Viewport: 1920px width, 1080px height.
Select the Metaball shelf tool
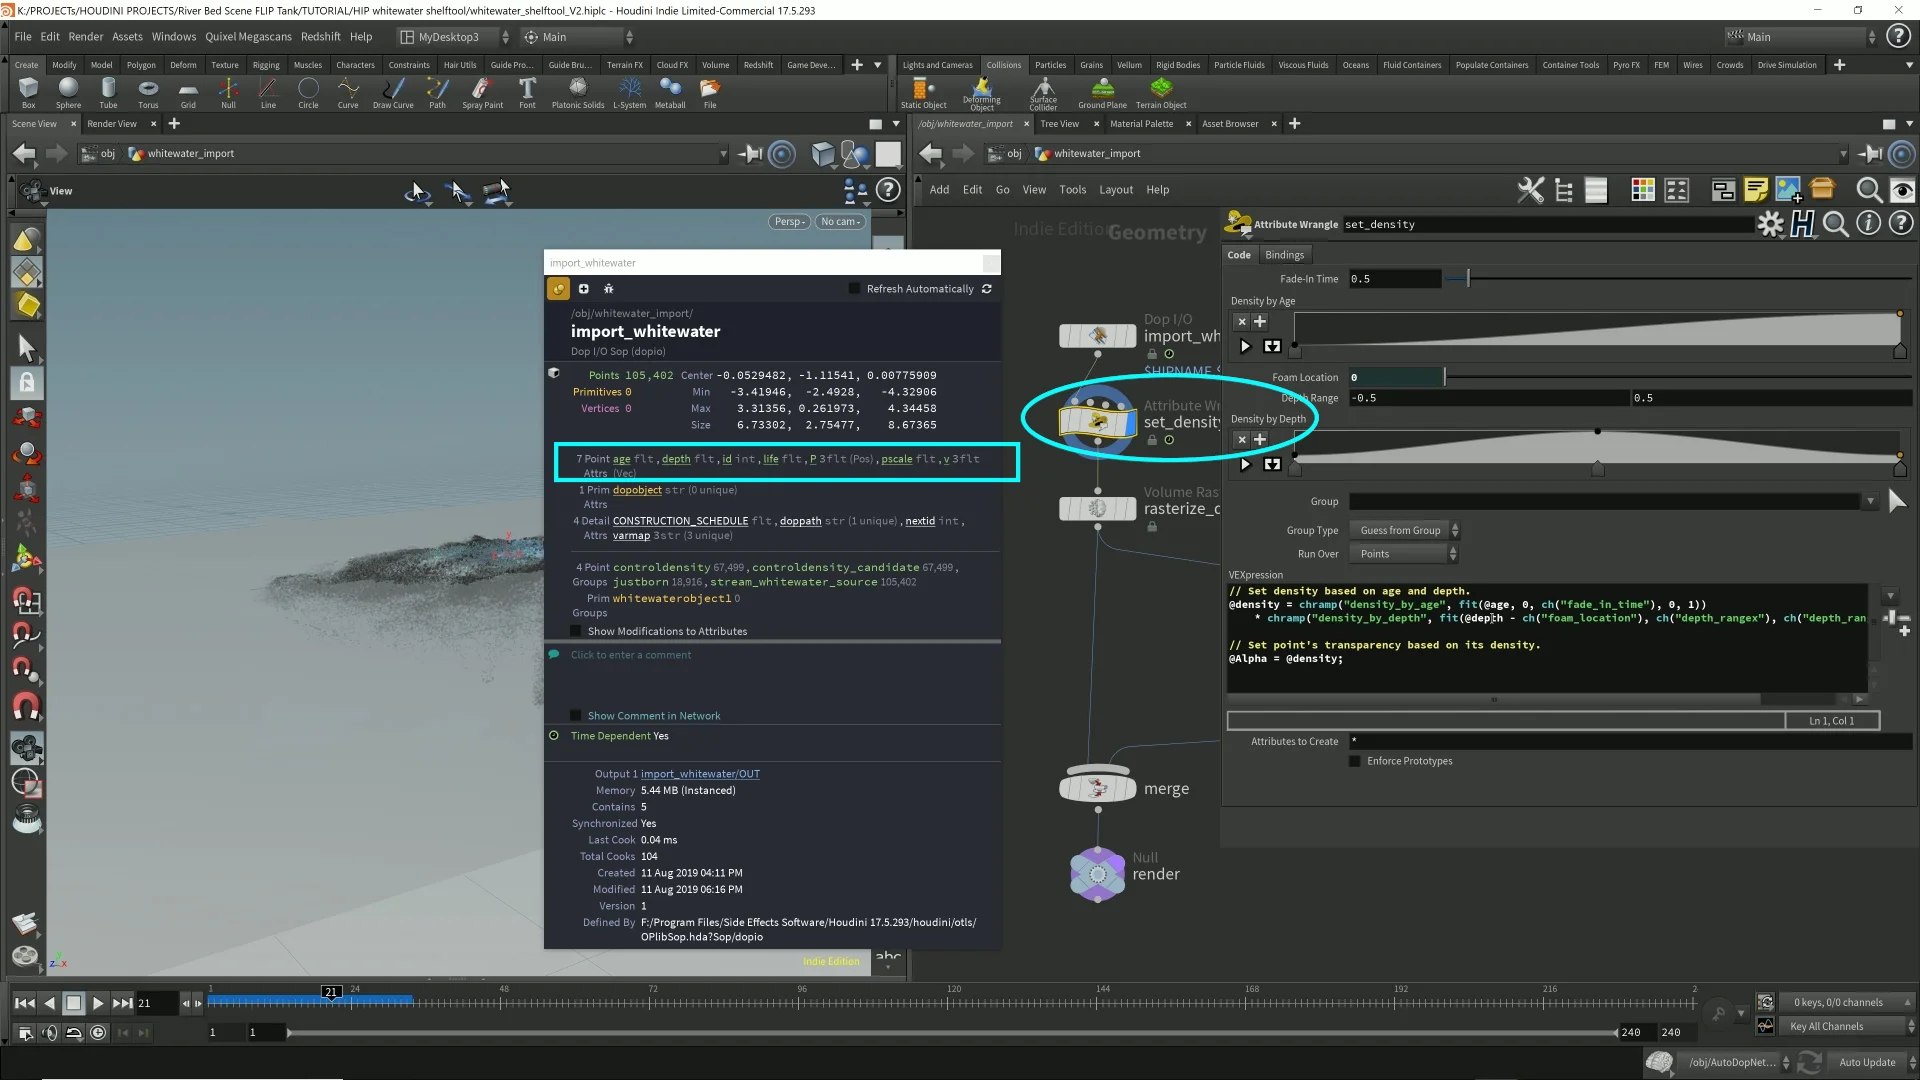pos(670,92)
